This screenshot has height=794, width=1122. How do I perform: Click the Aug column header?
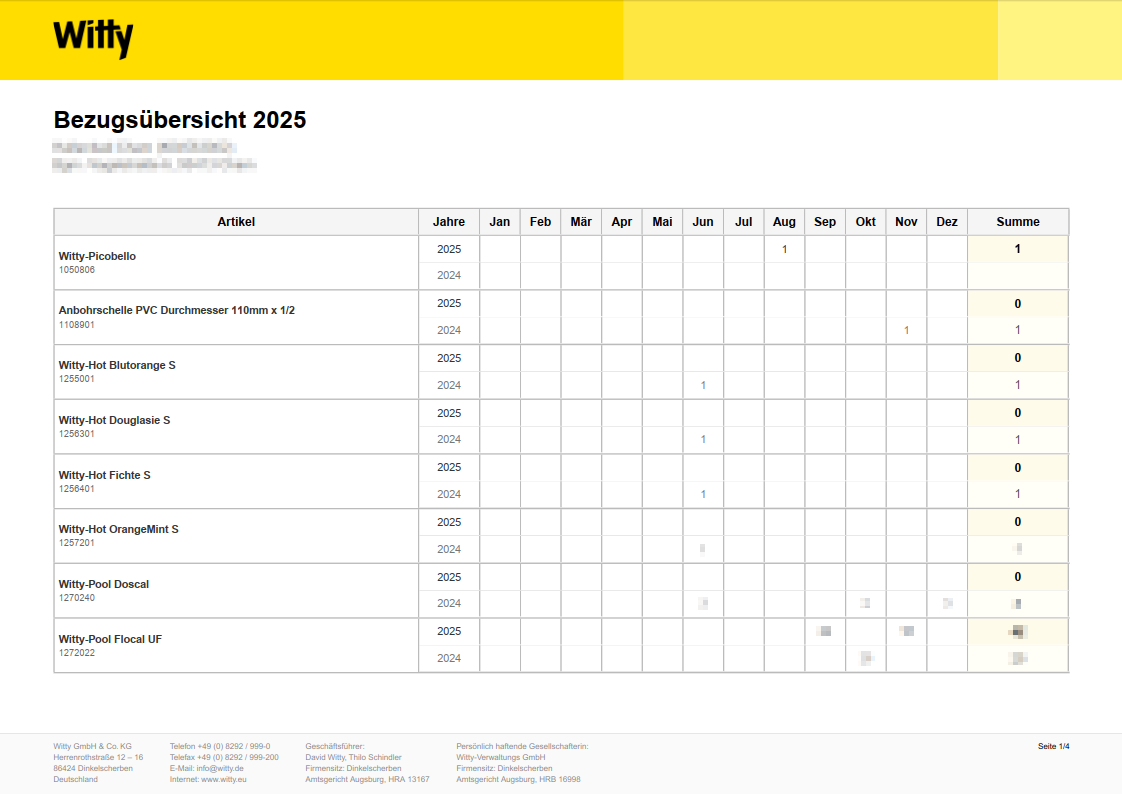point(784,222)
